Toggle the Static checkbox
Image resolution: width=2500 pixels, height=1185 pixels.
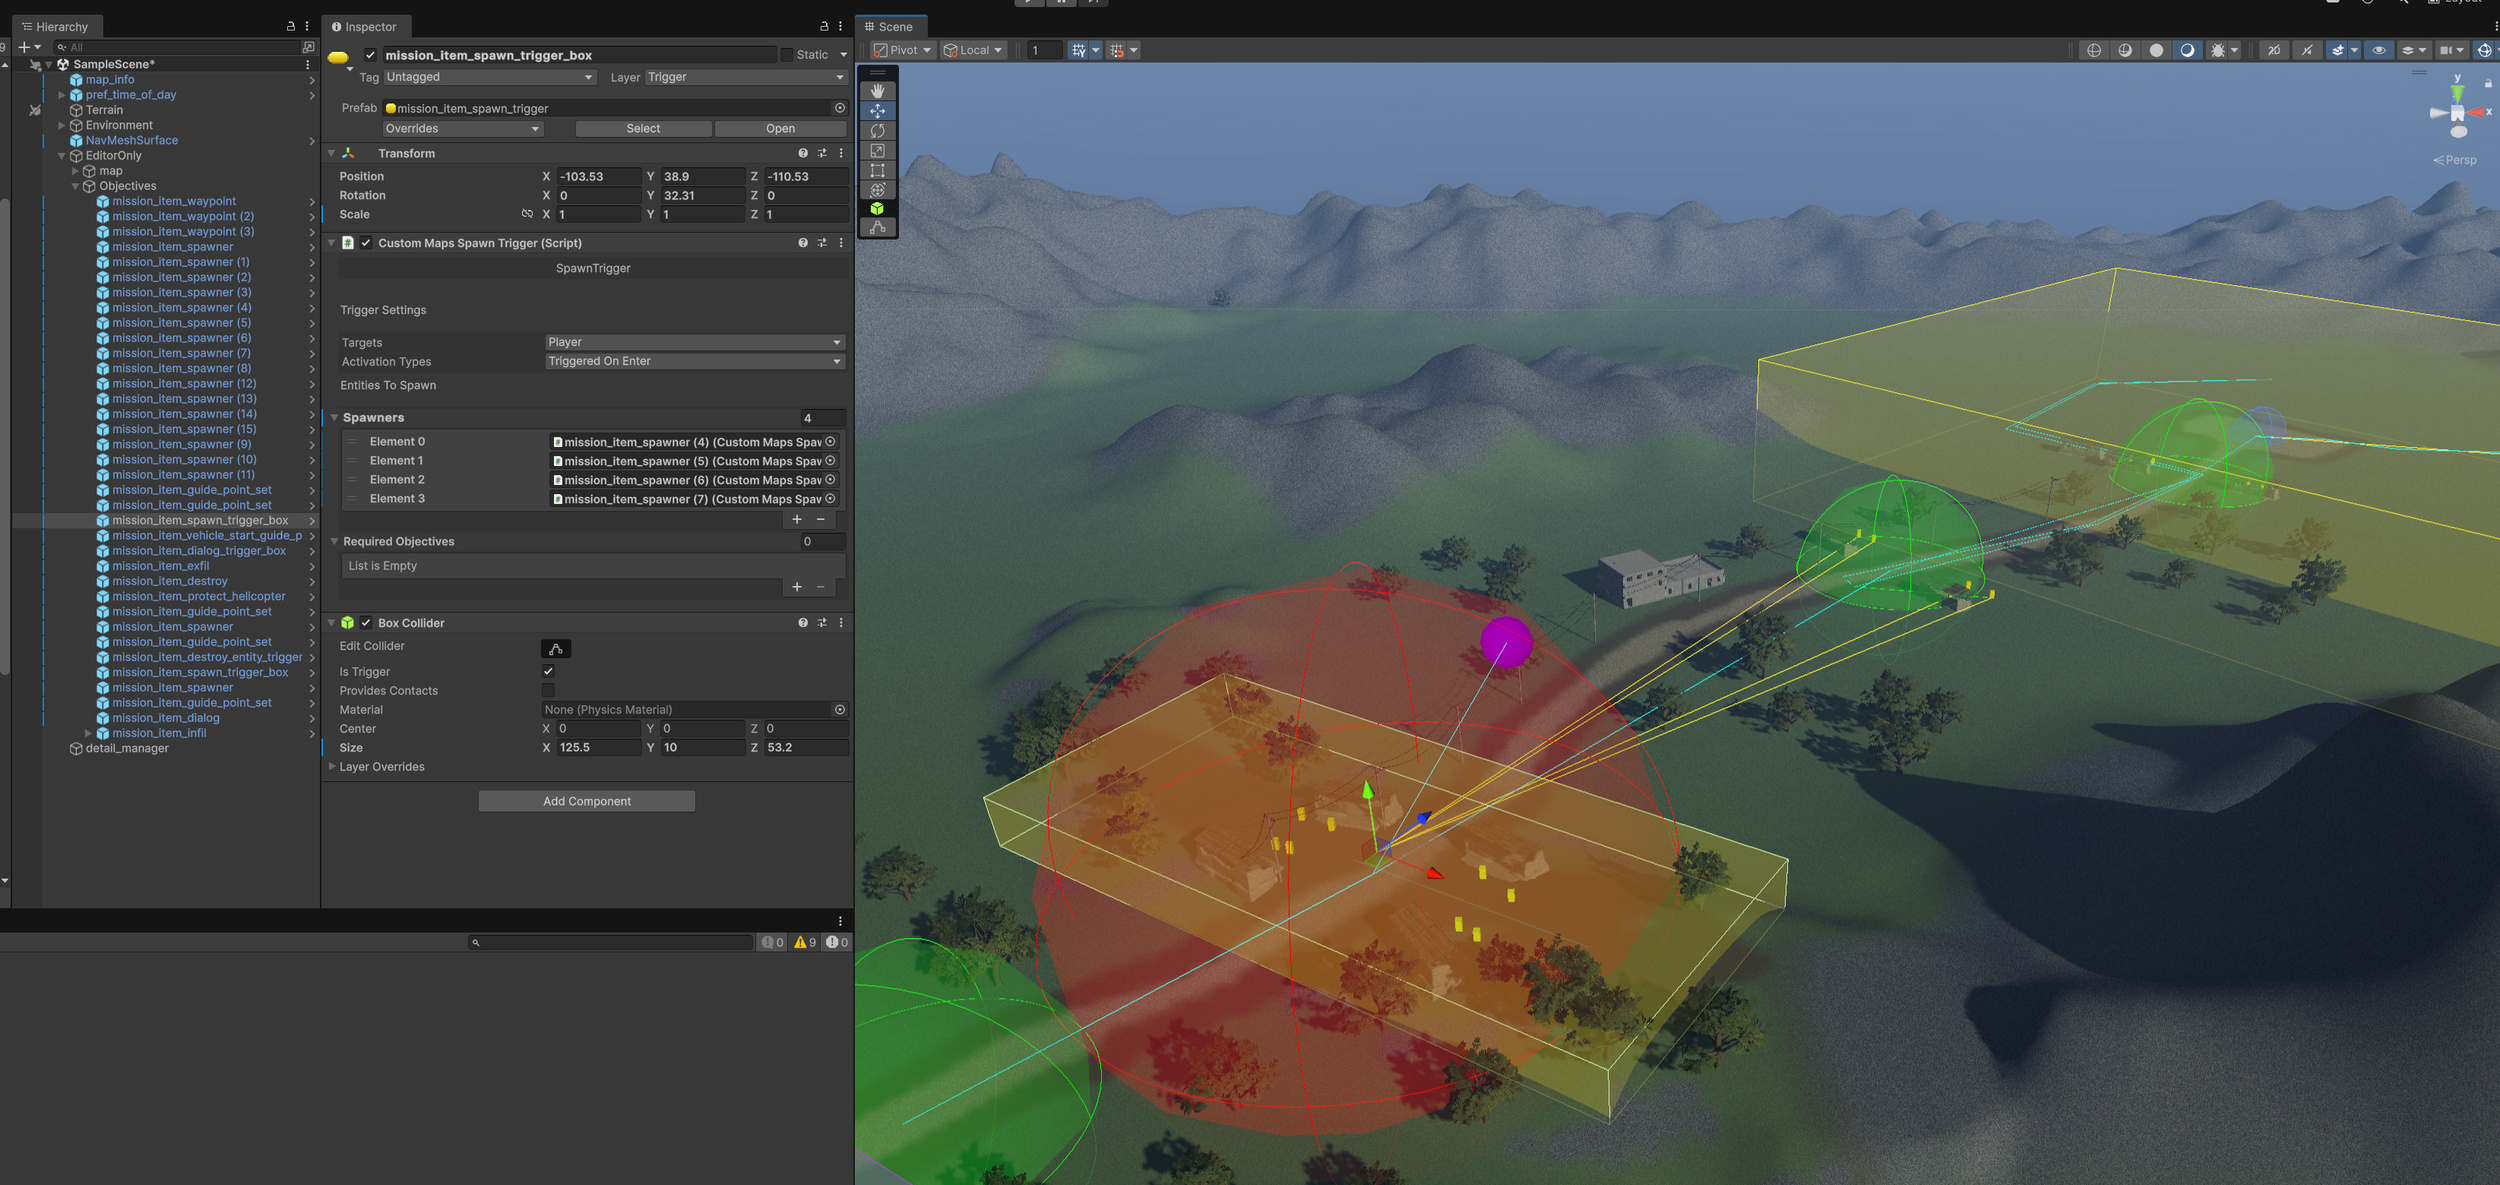point(787,55)
